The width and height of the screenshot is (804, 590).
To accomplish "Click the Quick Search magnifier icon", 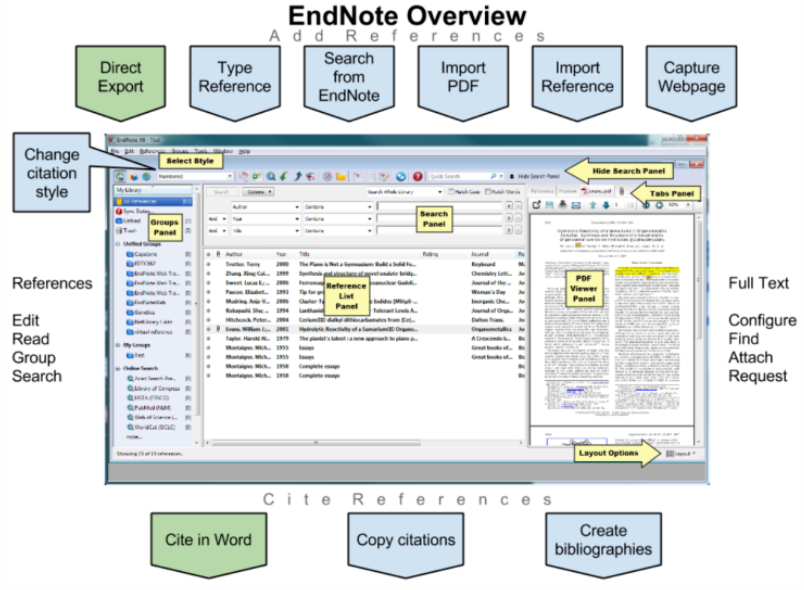I will (493, 176).
